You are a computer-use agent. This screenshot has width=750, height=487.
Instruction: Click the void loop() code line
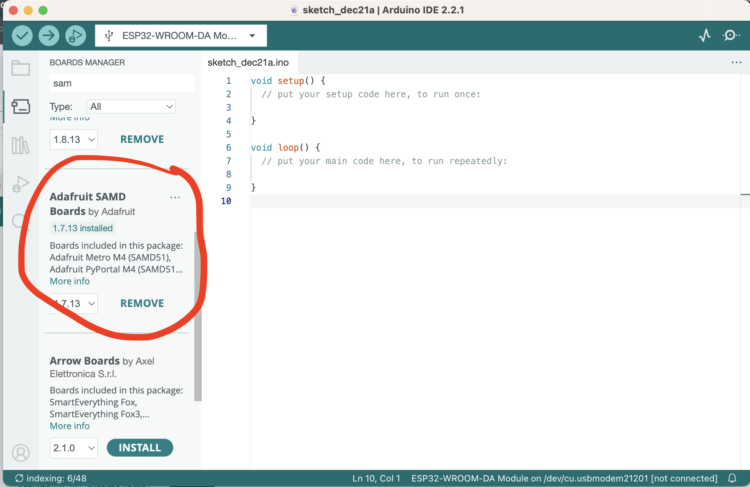(x=285, y=148)
